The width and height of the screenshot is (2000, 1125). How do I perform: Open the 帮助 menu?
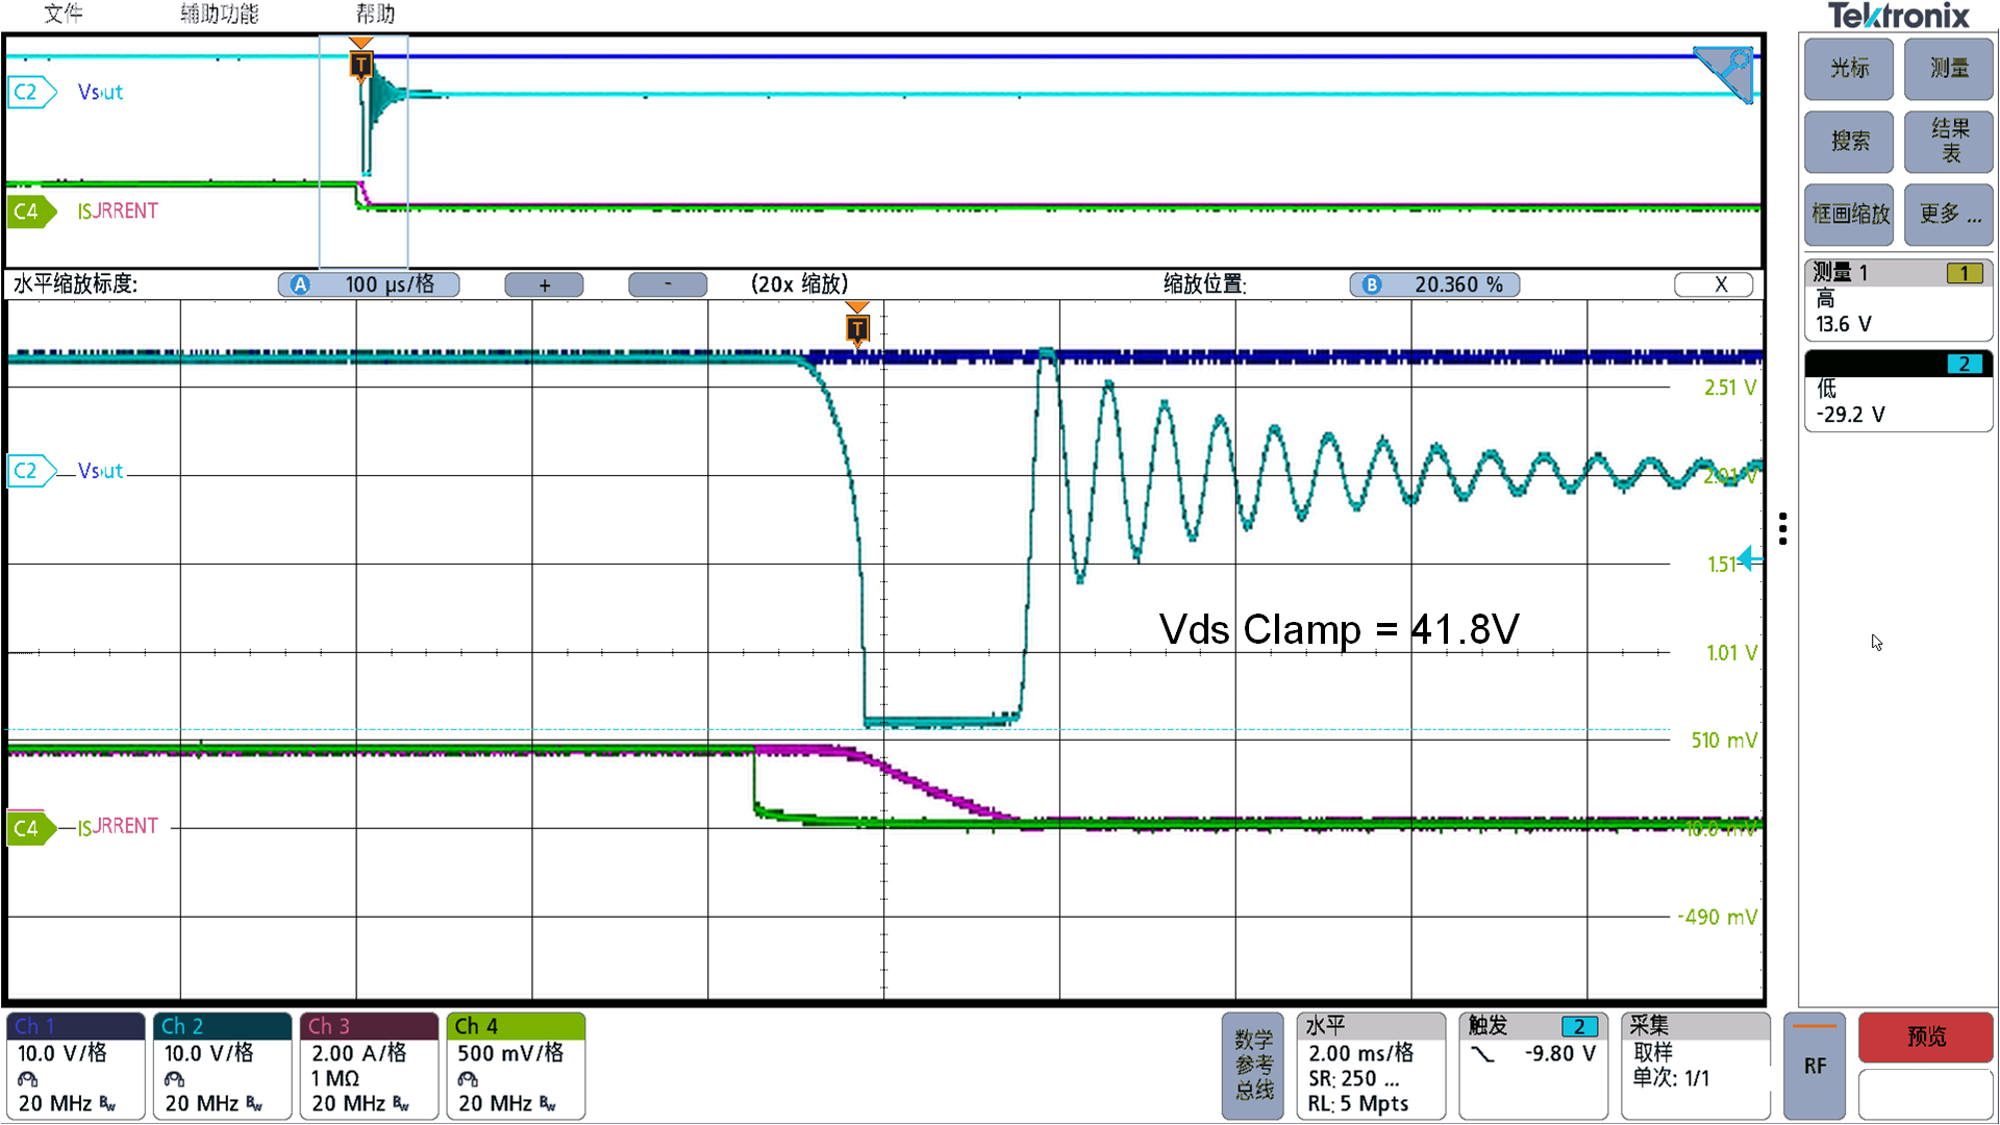375,14
